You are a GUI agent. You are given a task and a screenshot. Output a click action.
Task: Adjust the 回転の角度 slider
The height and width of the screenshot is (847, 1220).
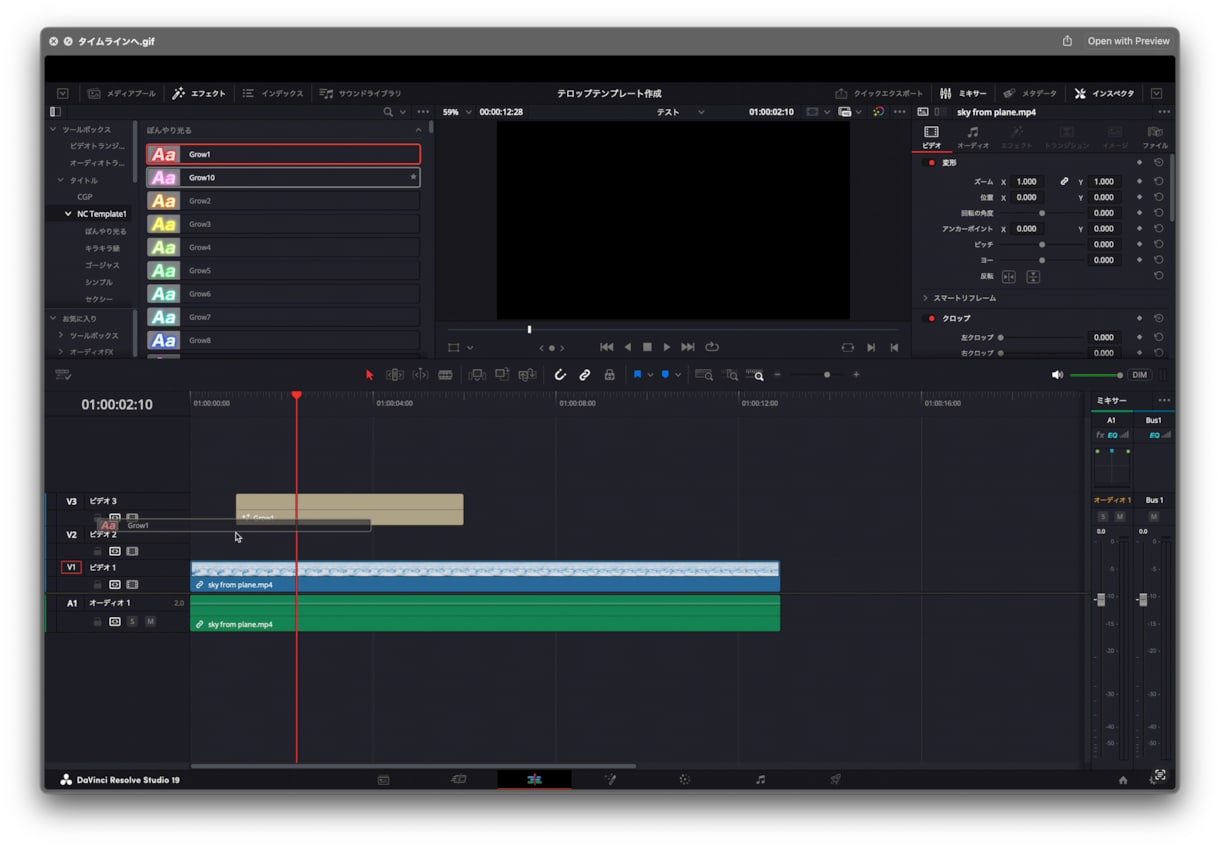point(1041,213)
